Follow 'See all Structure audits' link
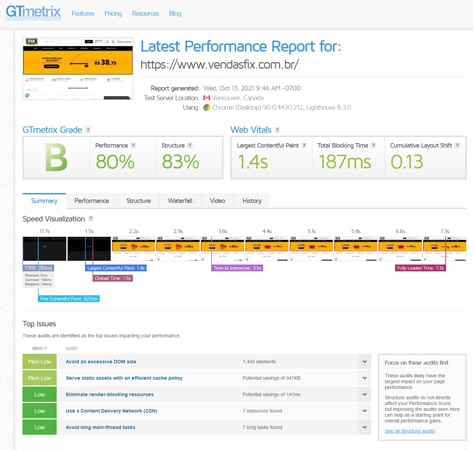473x450 pixels. 410,431
